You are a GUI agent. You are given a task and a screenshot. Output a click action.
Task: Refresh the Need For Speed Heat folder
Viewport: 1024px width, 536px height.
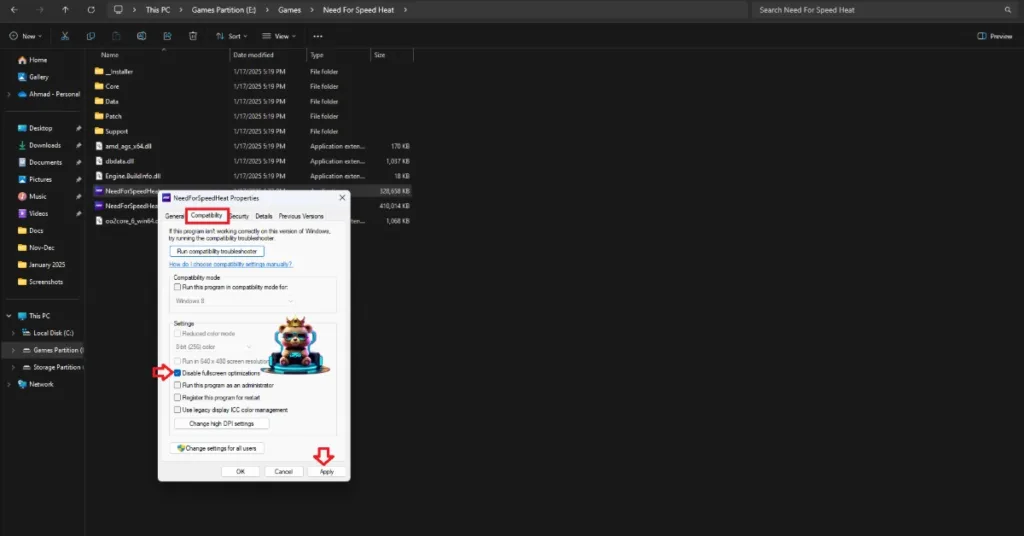[x=91, y=10]
